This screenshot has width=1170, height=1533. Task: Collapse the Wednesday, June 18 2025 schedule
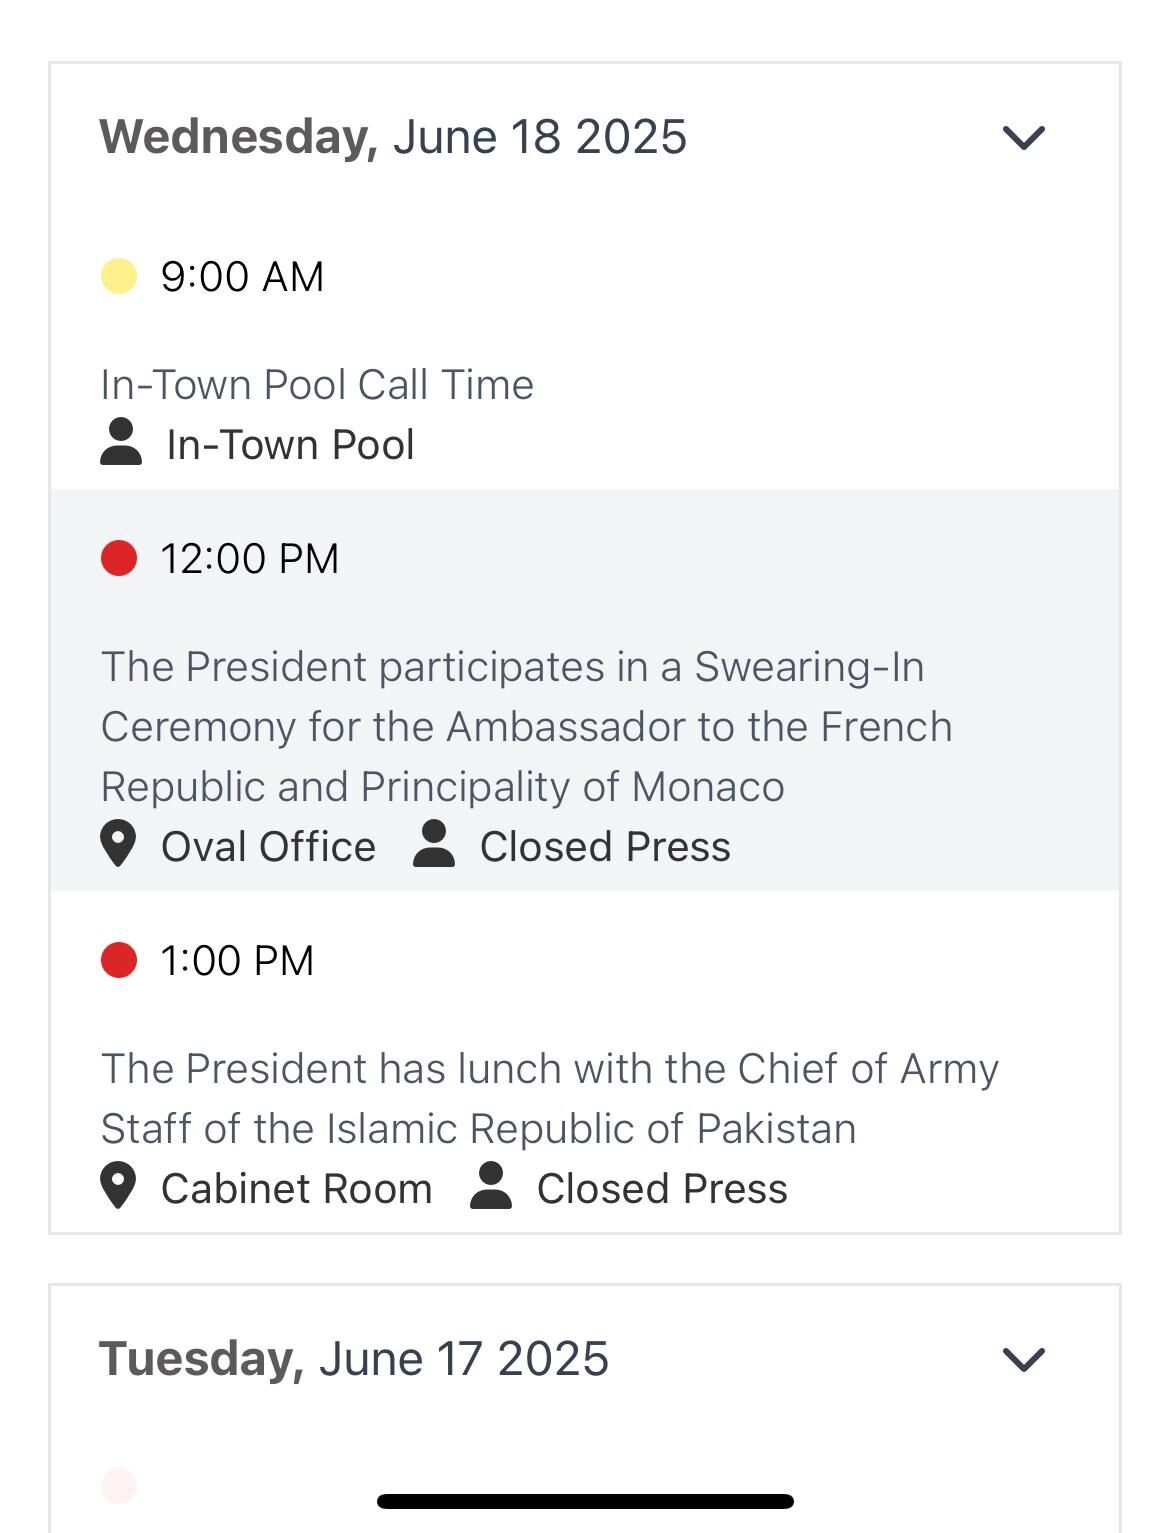[x=1023, y=137]
